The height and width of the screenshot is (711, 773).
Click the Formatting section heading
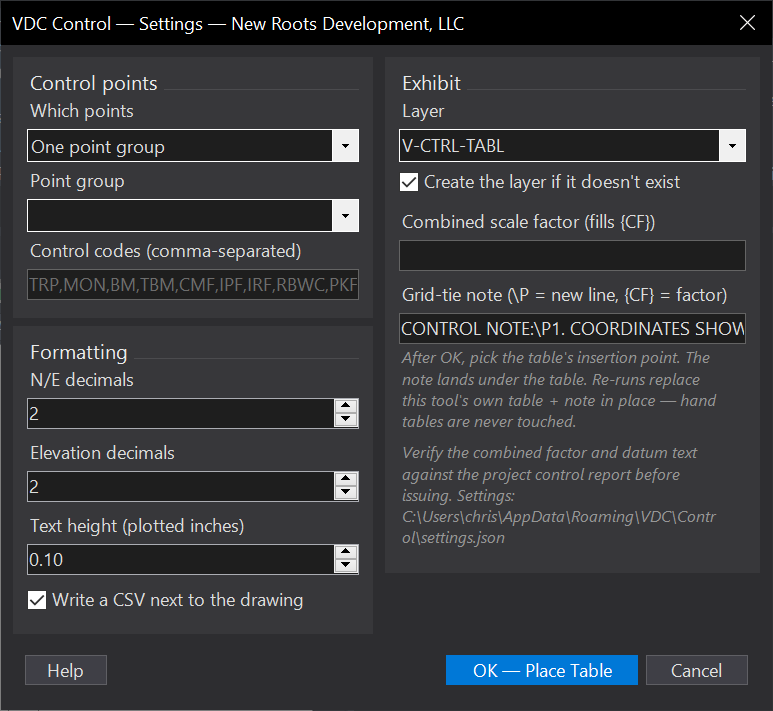pyautogui.click(x=79, y=353)
